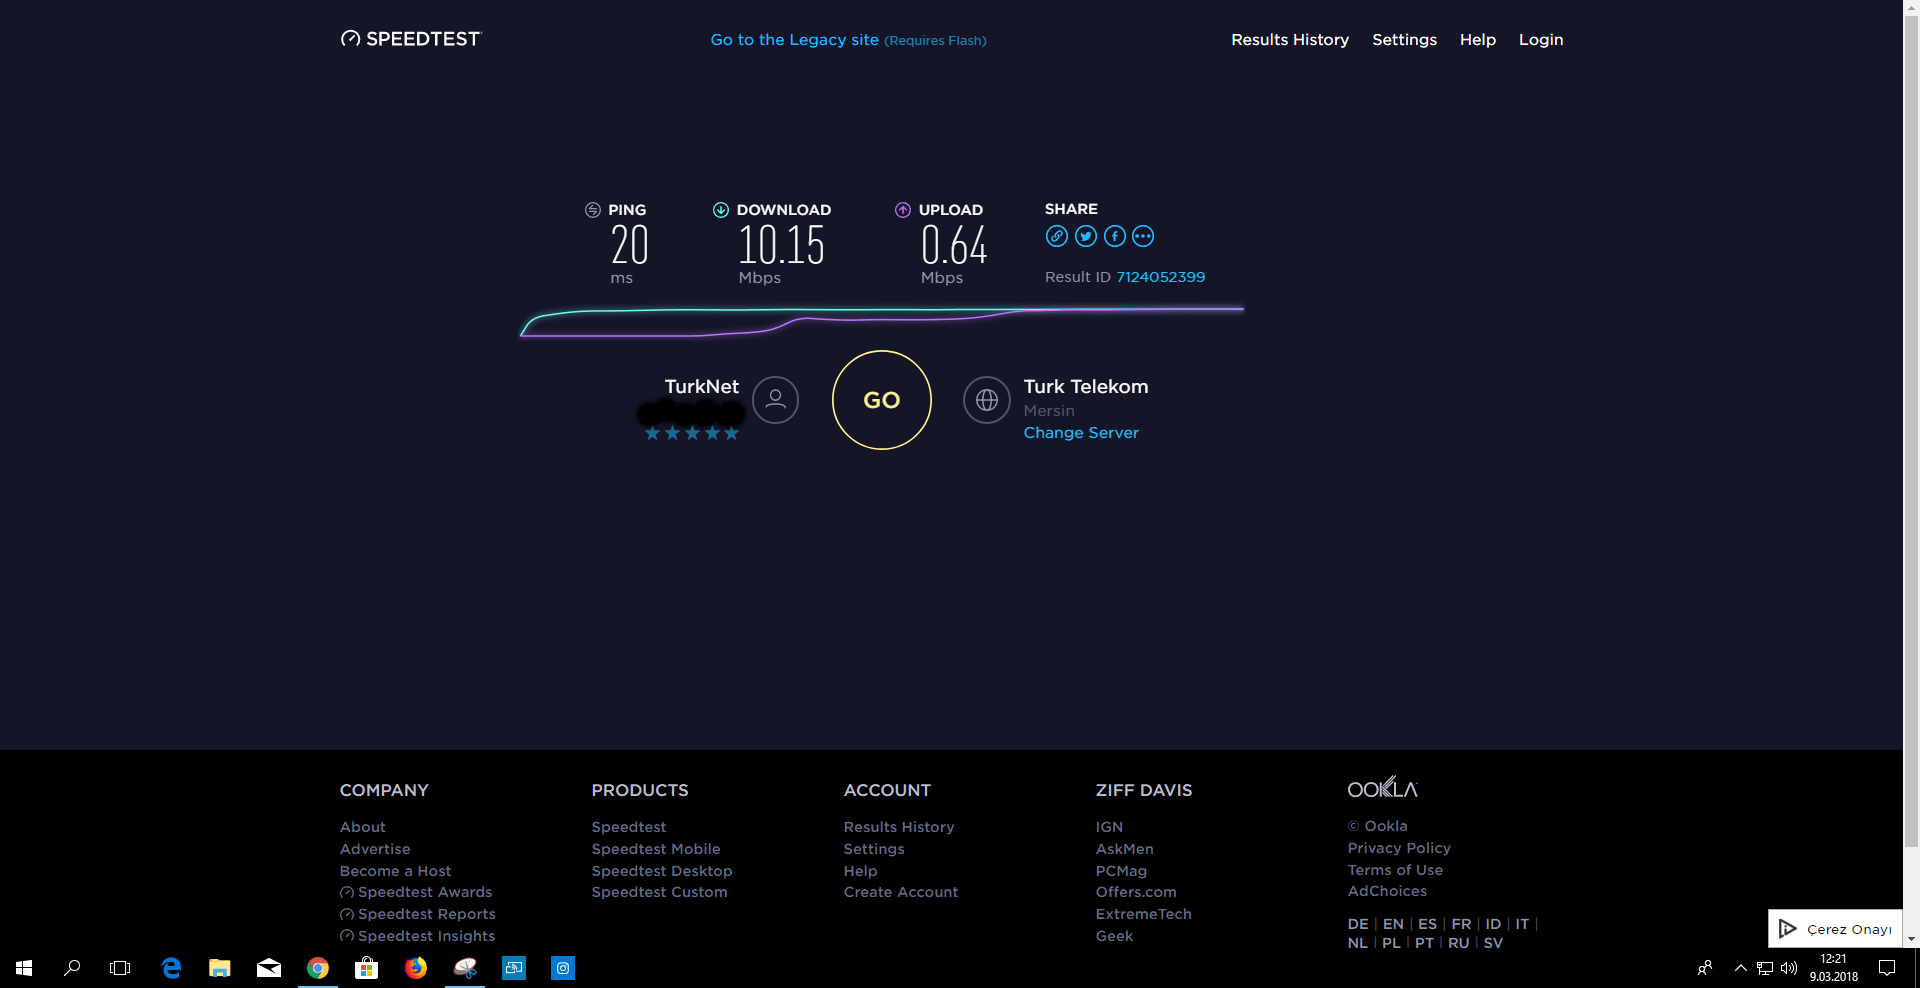1920x988 pixels.
Task: Click Create Account in the footer
Action: click(x=901, y=892)
